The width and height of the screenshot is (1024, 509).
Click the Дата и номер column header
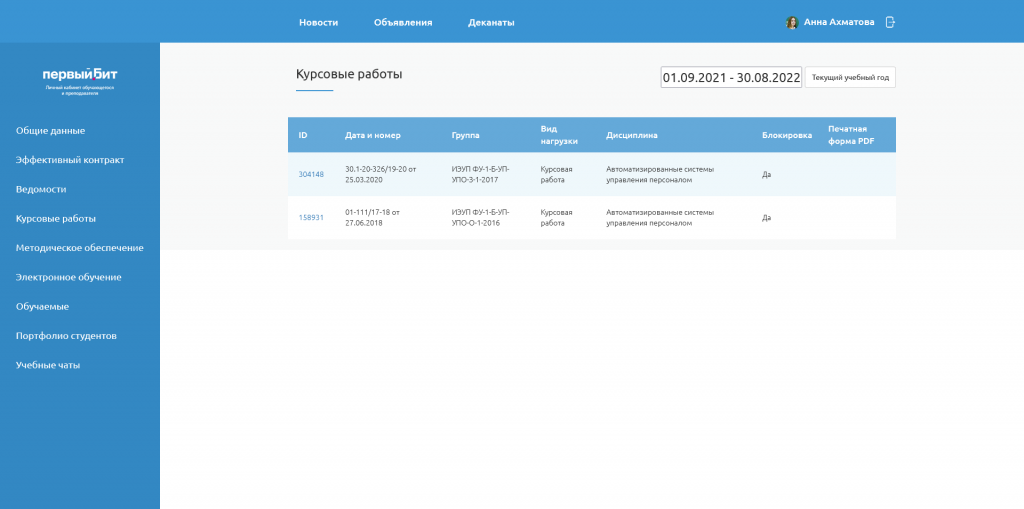373,135
